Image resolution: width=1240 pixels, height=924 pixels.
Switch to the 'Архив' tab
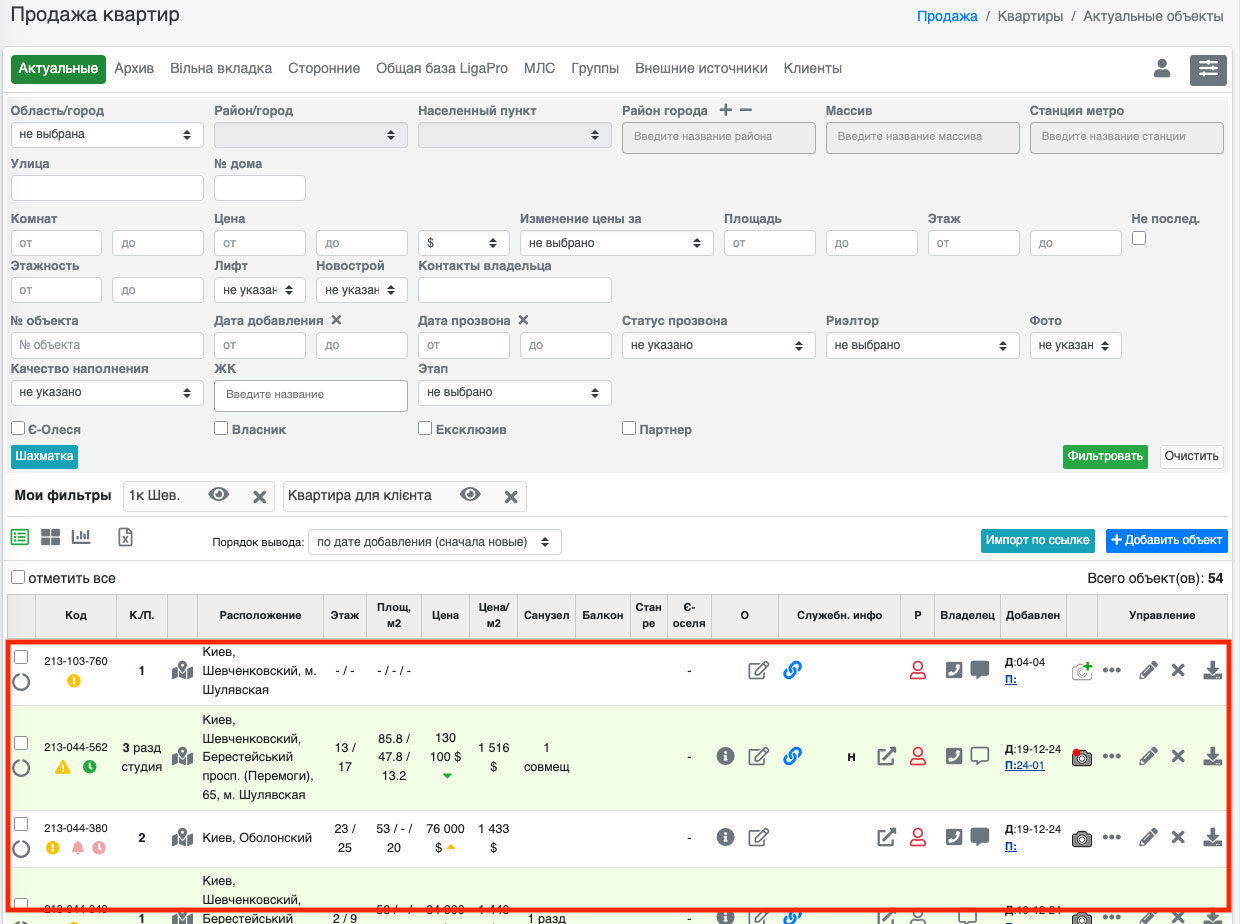point(134,69)
